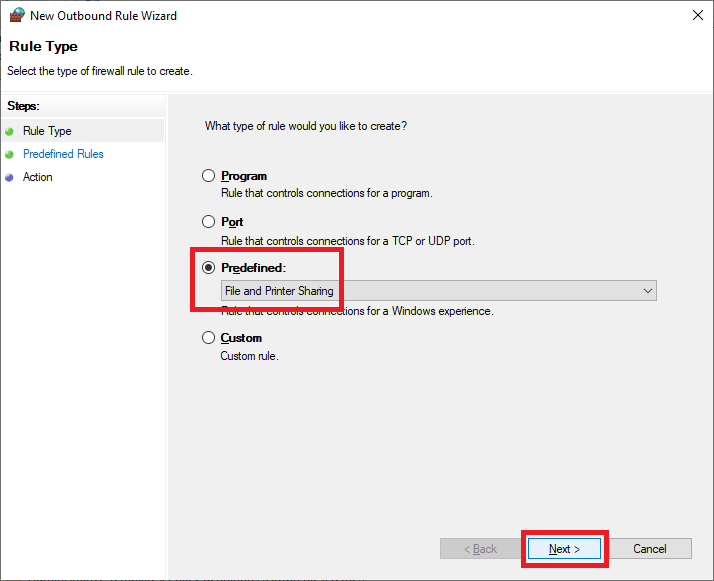Select the Program radio button
Image resolution: width=714 pixels, height=581 pixels.
[x=209, y=176]
